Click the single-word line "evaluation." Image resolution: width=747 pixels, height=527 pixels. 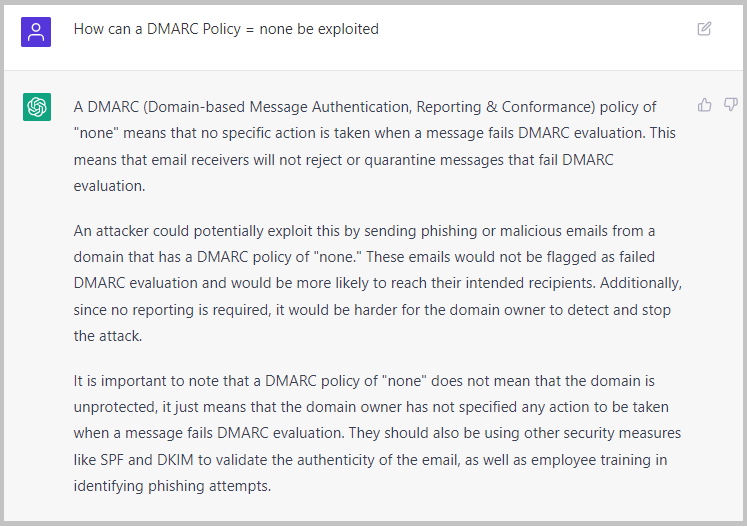109,186
